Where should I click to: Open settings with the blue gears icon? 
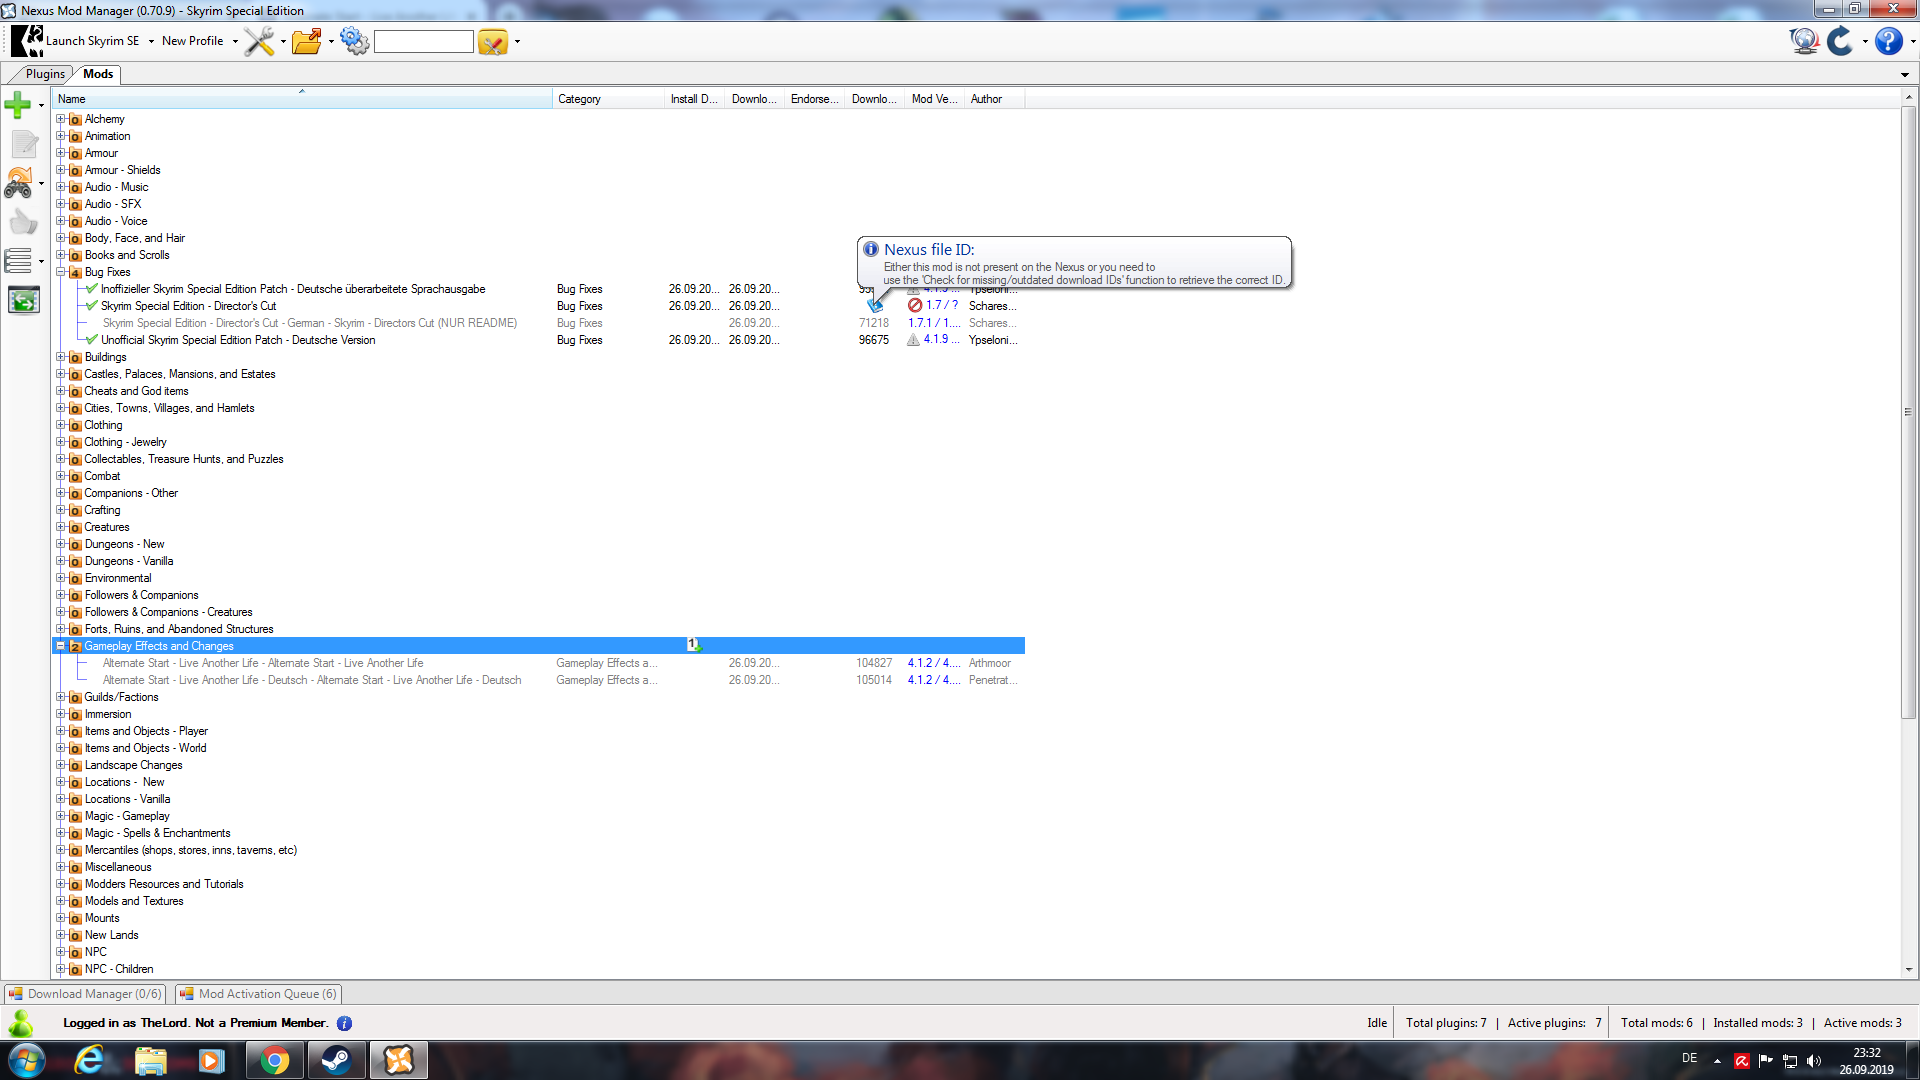(354, 41)
